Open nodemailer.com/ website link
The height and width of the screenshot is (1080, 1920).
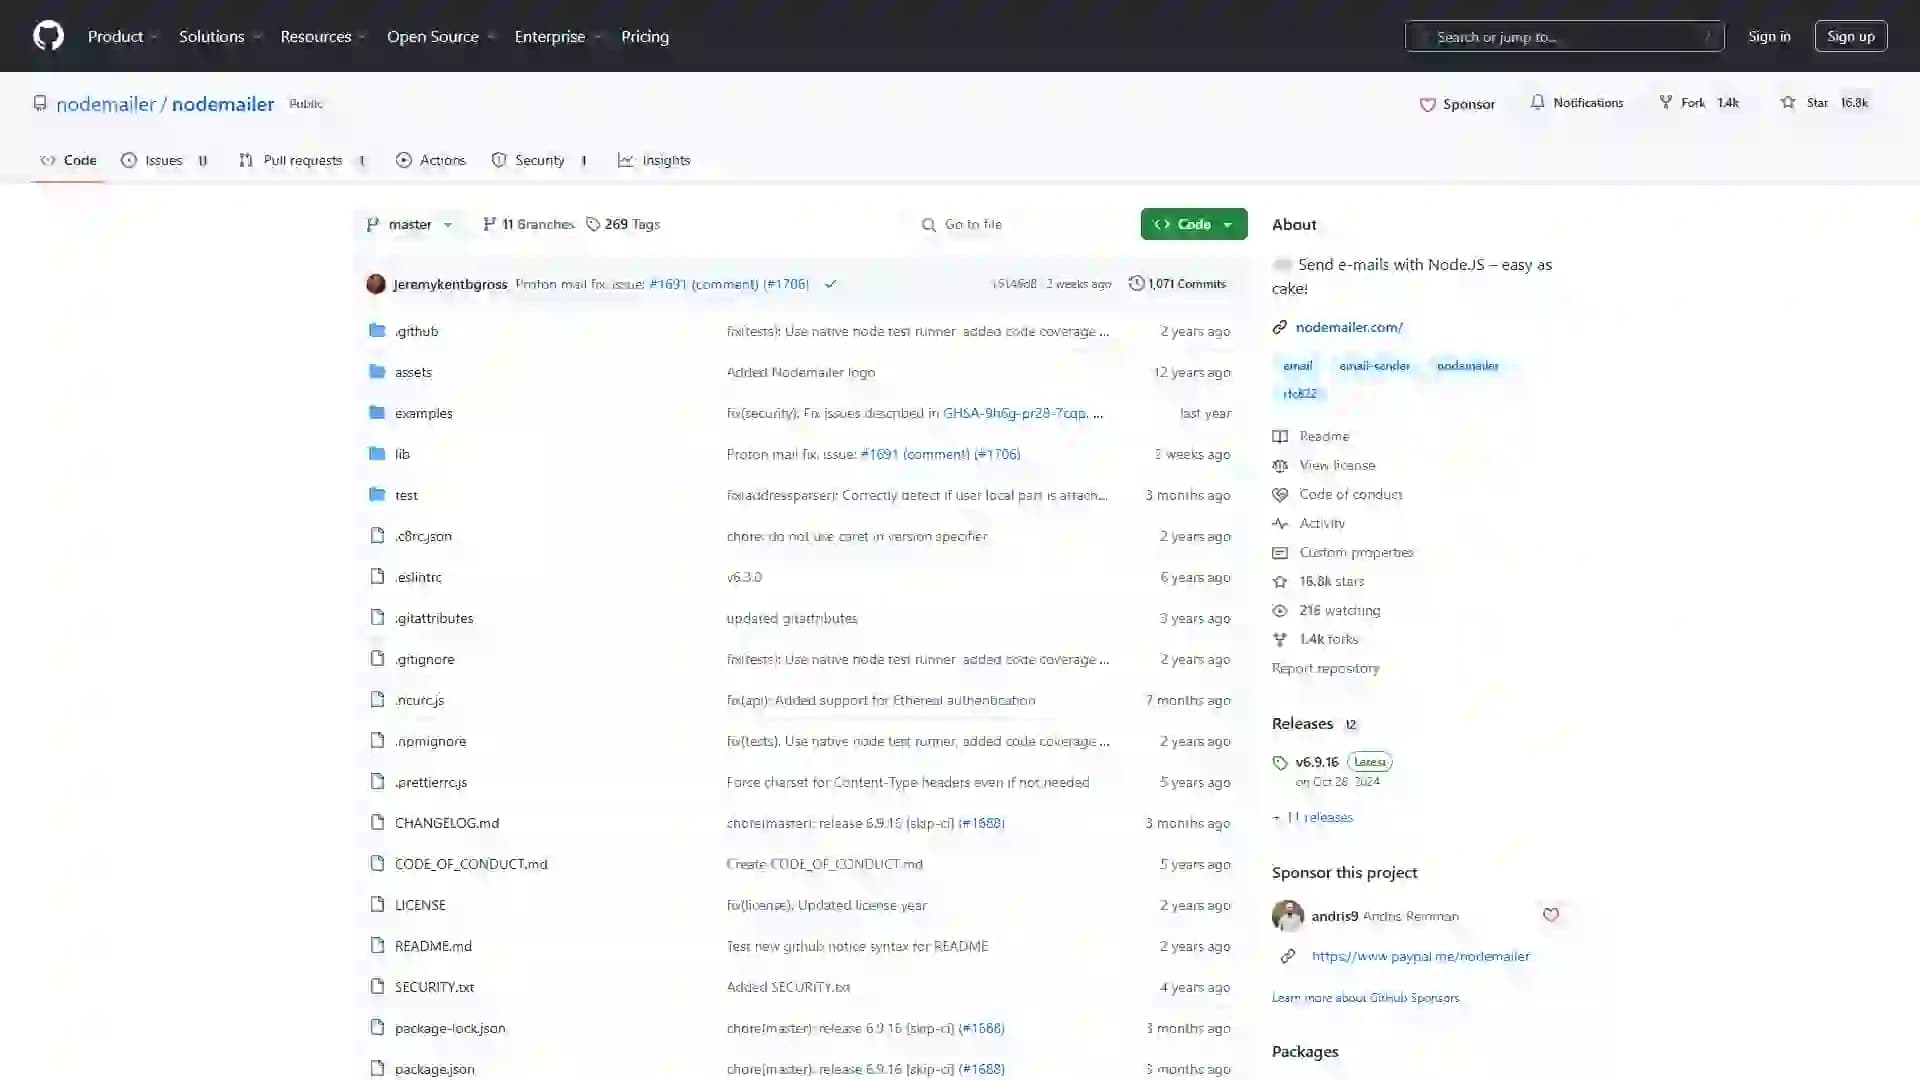coord(1349,326)
